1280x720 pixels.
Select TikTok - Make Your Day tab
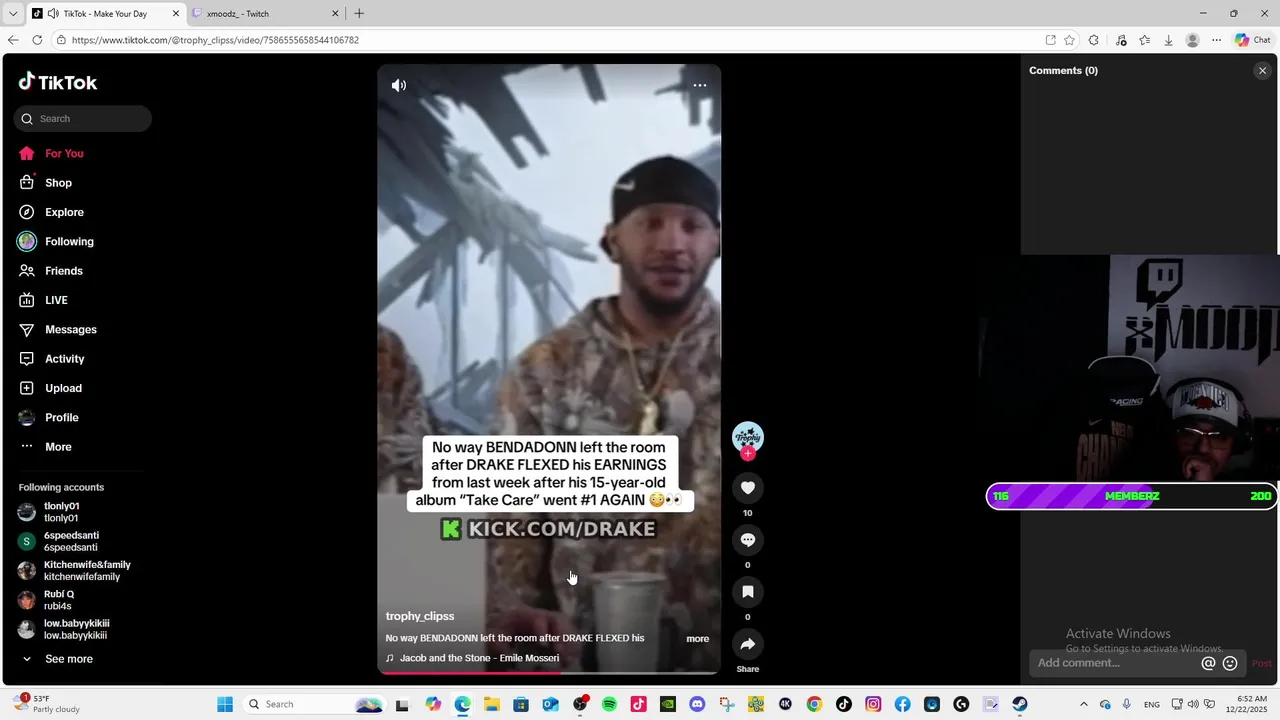click(x=105, y=14)
